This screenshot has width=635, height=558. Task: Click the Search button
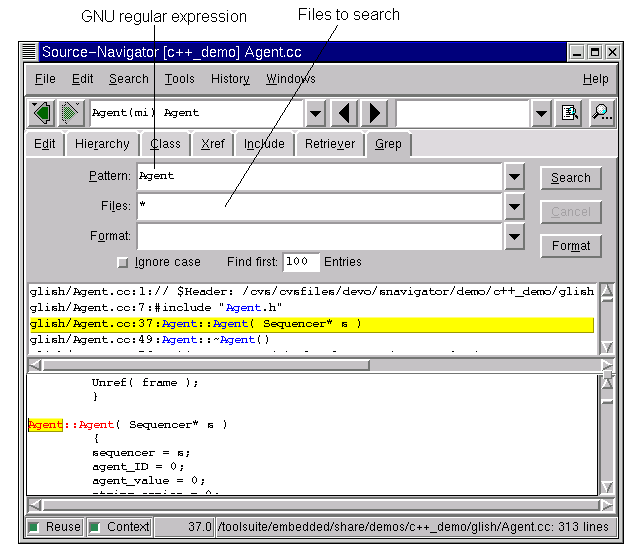[x=571, y=178]
